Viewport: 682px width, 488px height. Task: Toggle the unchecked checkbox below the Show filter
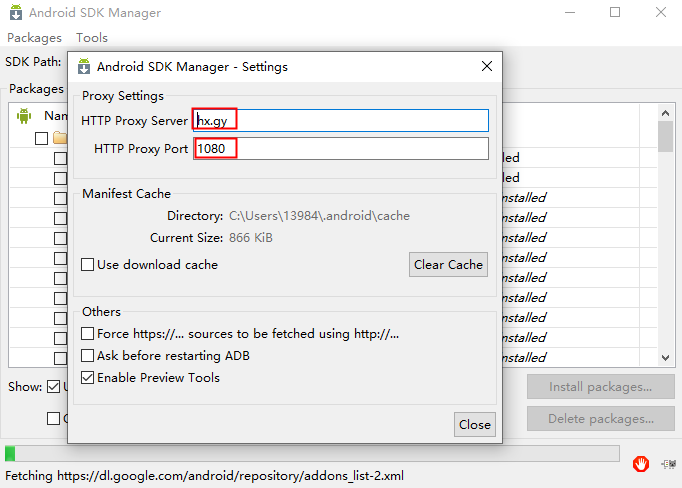click(53, 418)
